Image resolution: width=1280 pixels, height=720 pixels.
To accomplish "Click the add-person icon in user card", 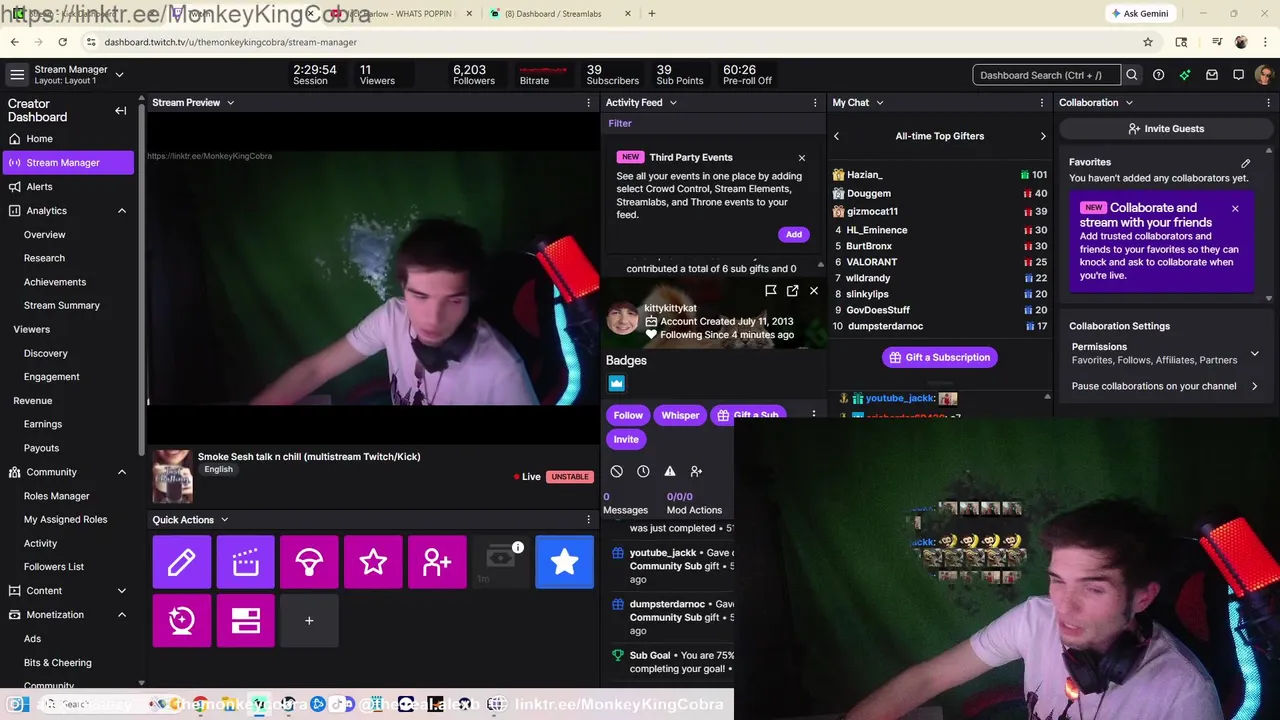I will [x=697, y=471].
